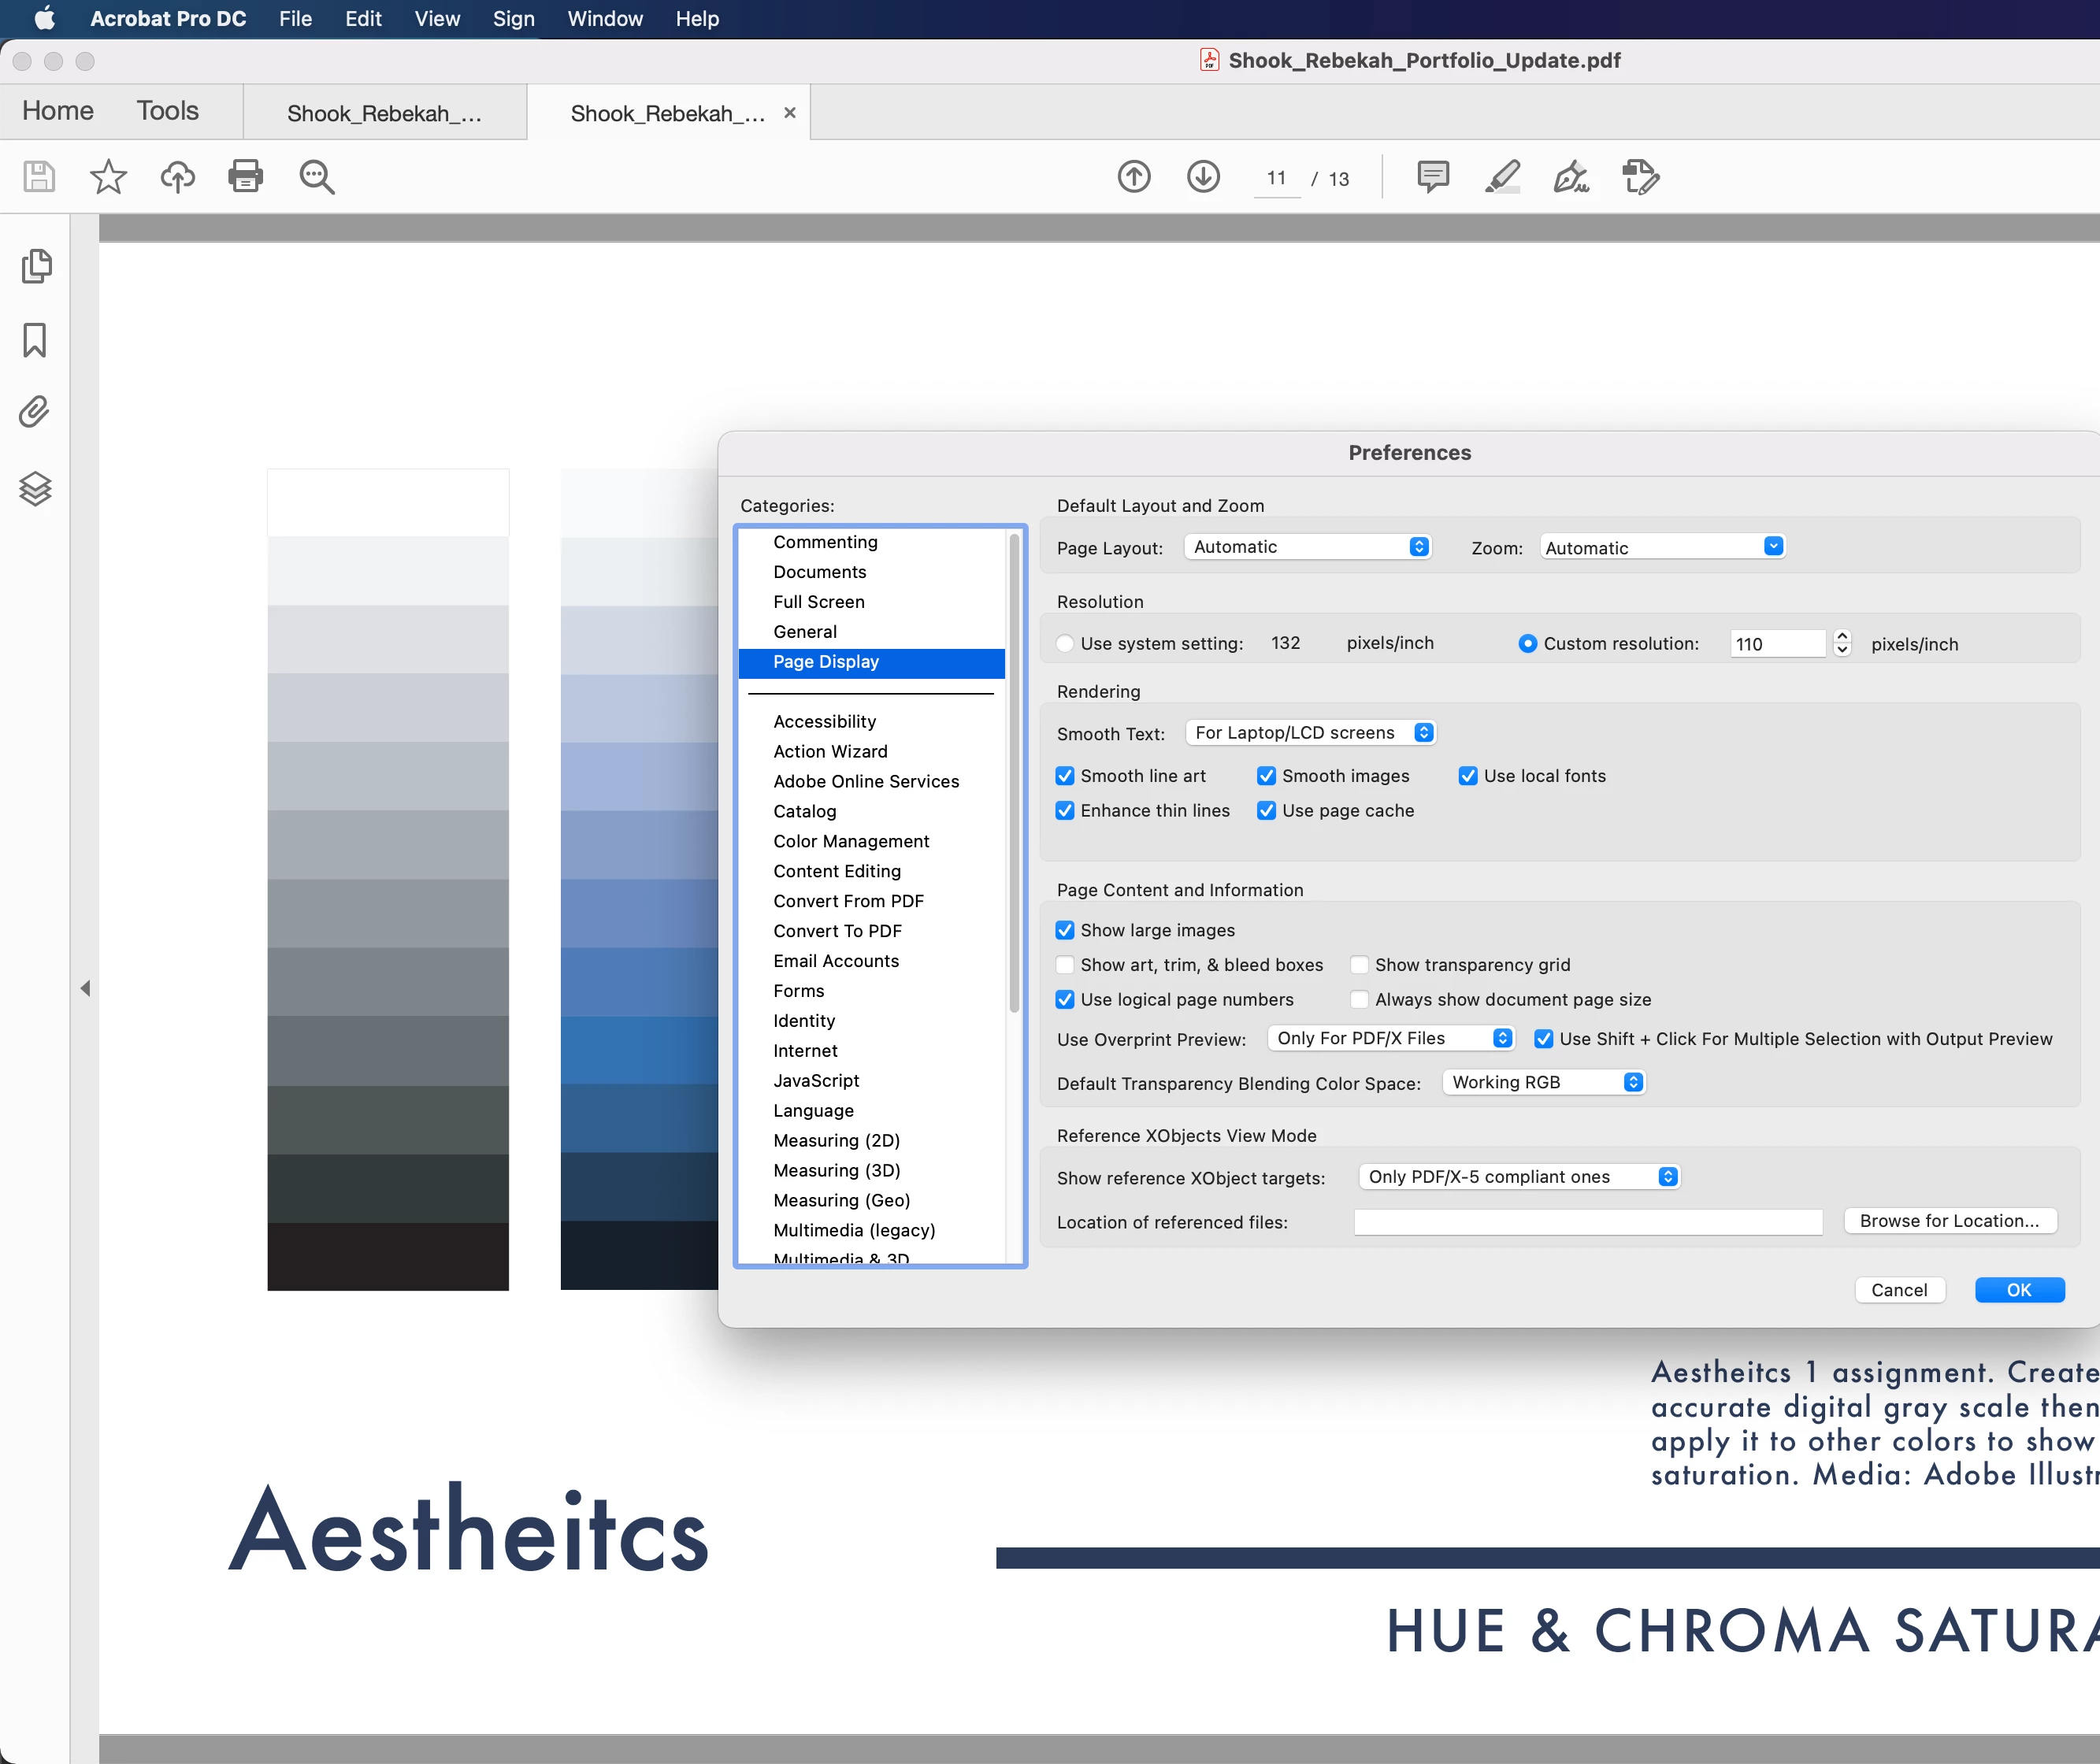2100x1764 pixels.
Task: Open the Page Layout dropdown
Action: click(x=1307, y=547)
